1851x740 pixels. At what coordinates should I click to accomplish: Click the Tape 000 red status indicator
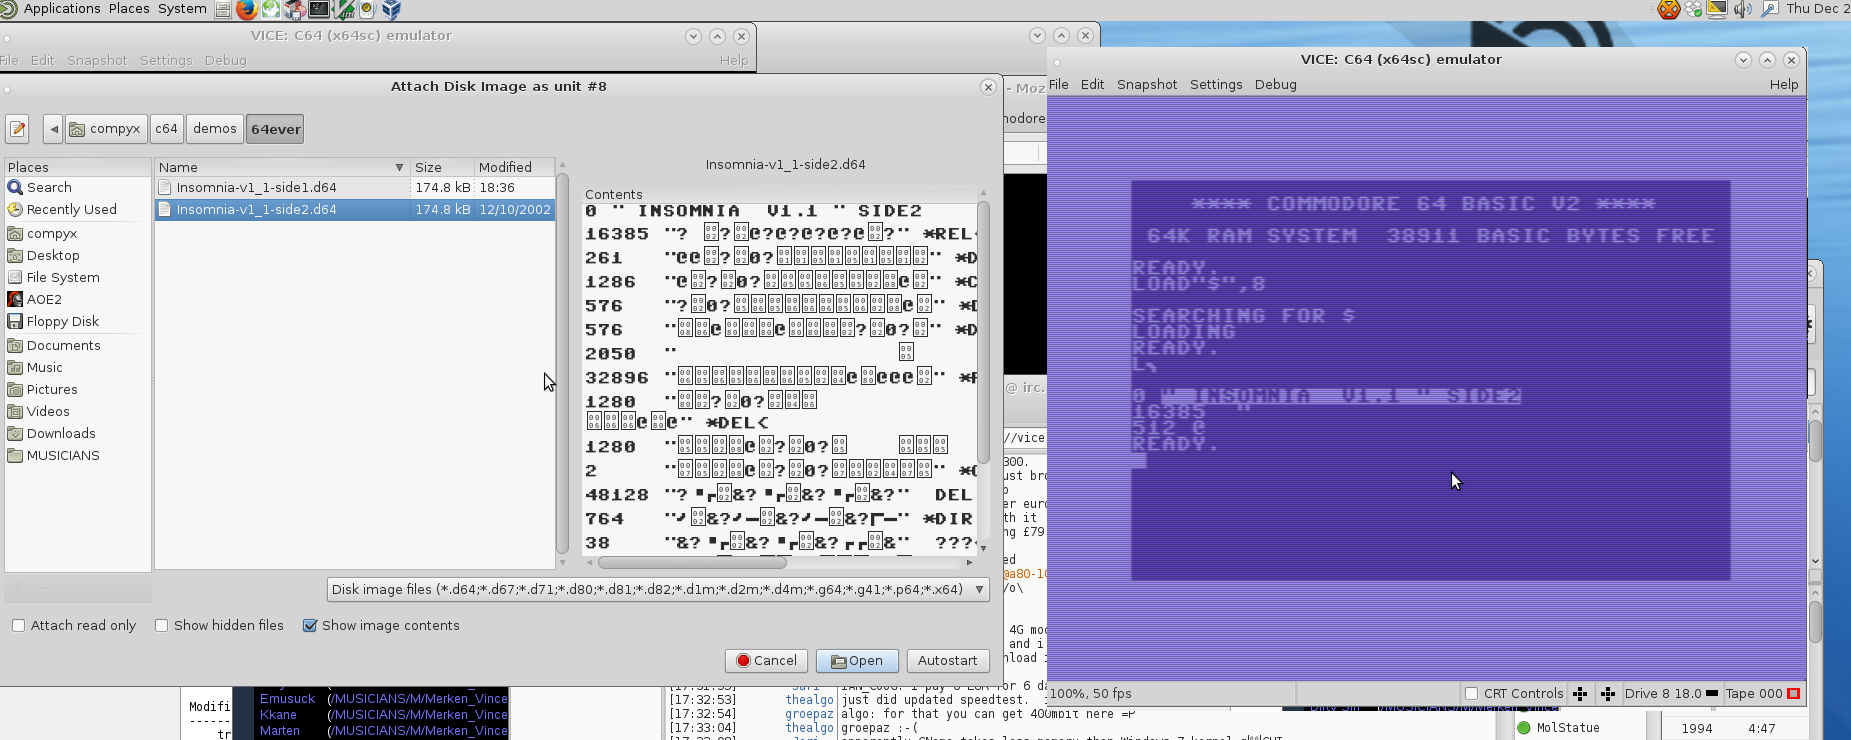(x=1794, y=694)
